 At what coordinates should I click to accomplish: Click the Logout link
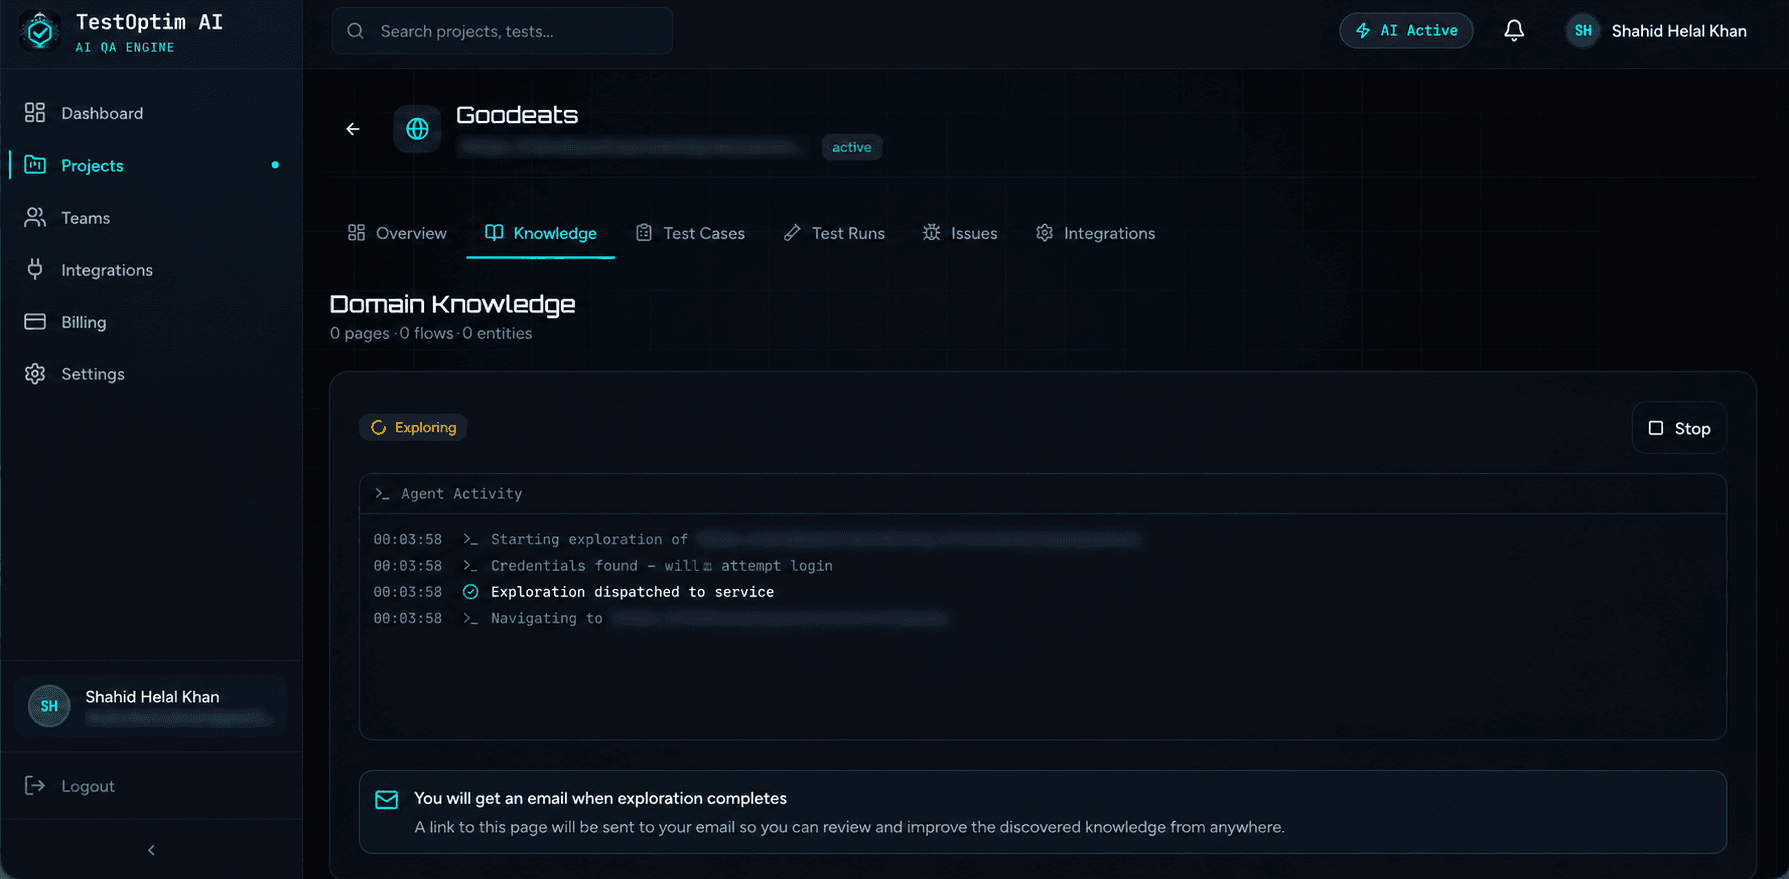point(87,786)
